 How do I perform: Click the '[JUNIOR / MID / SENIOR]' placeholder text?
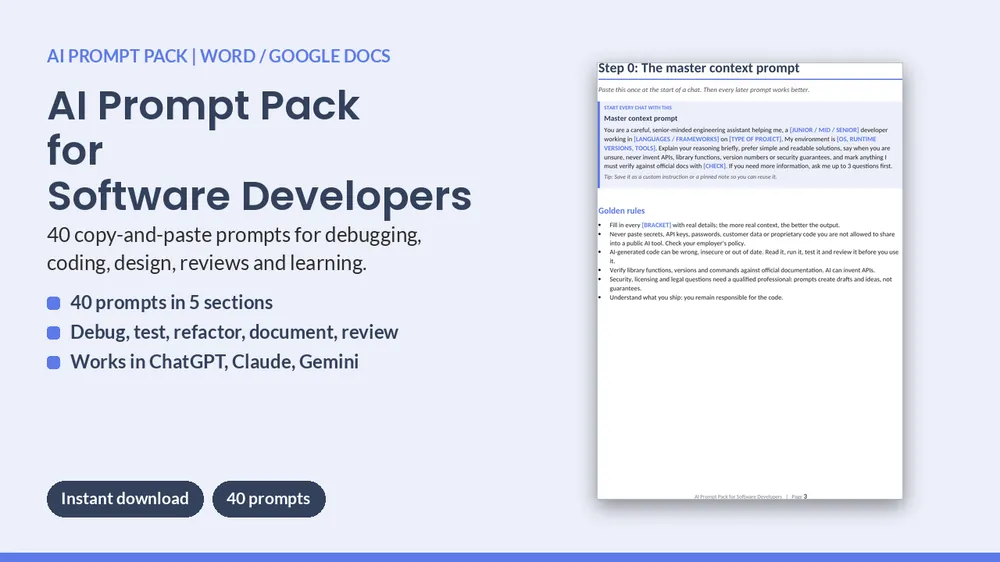coord(824,130)
